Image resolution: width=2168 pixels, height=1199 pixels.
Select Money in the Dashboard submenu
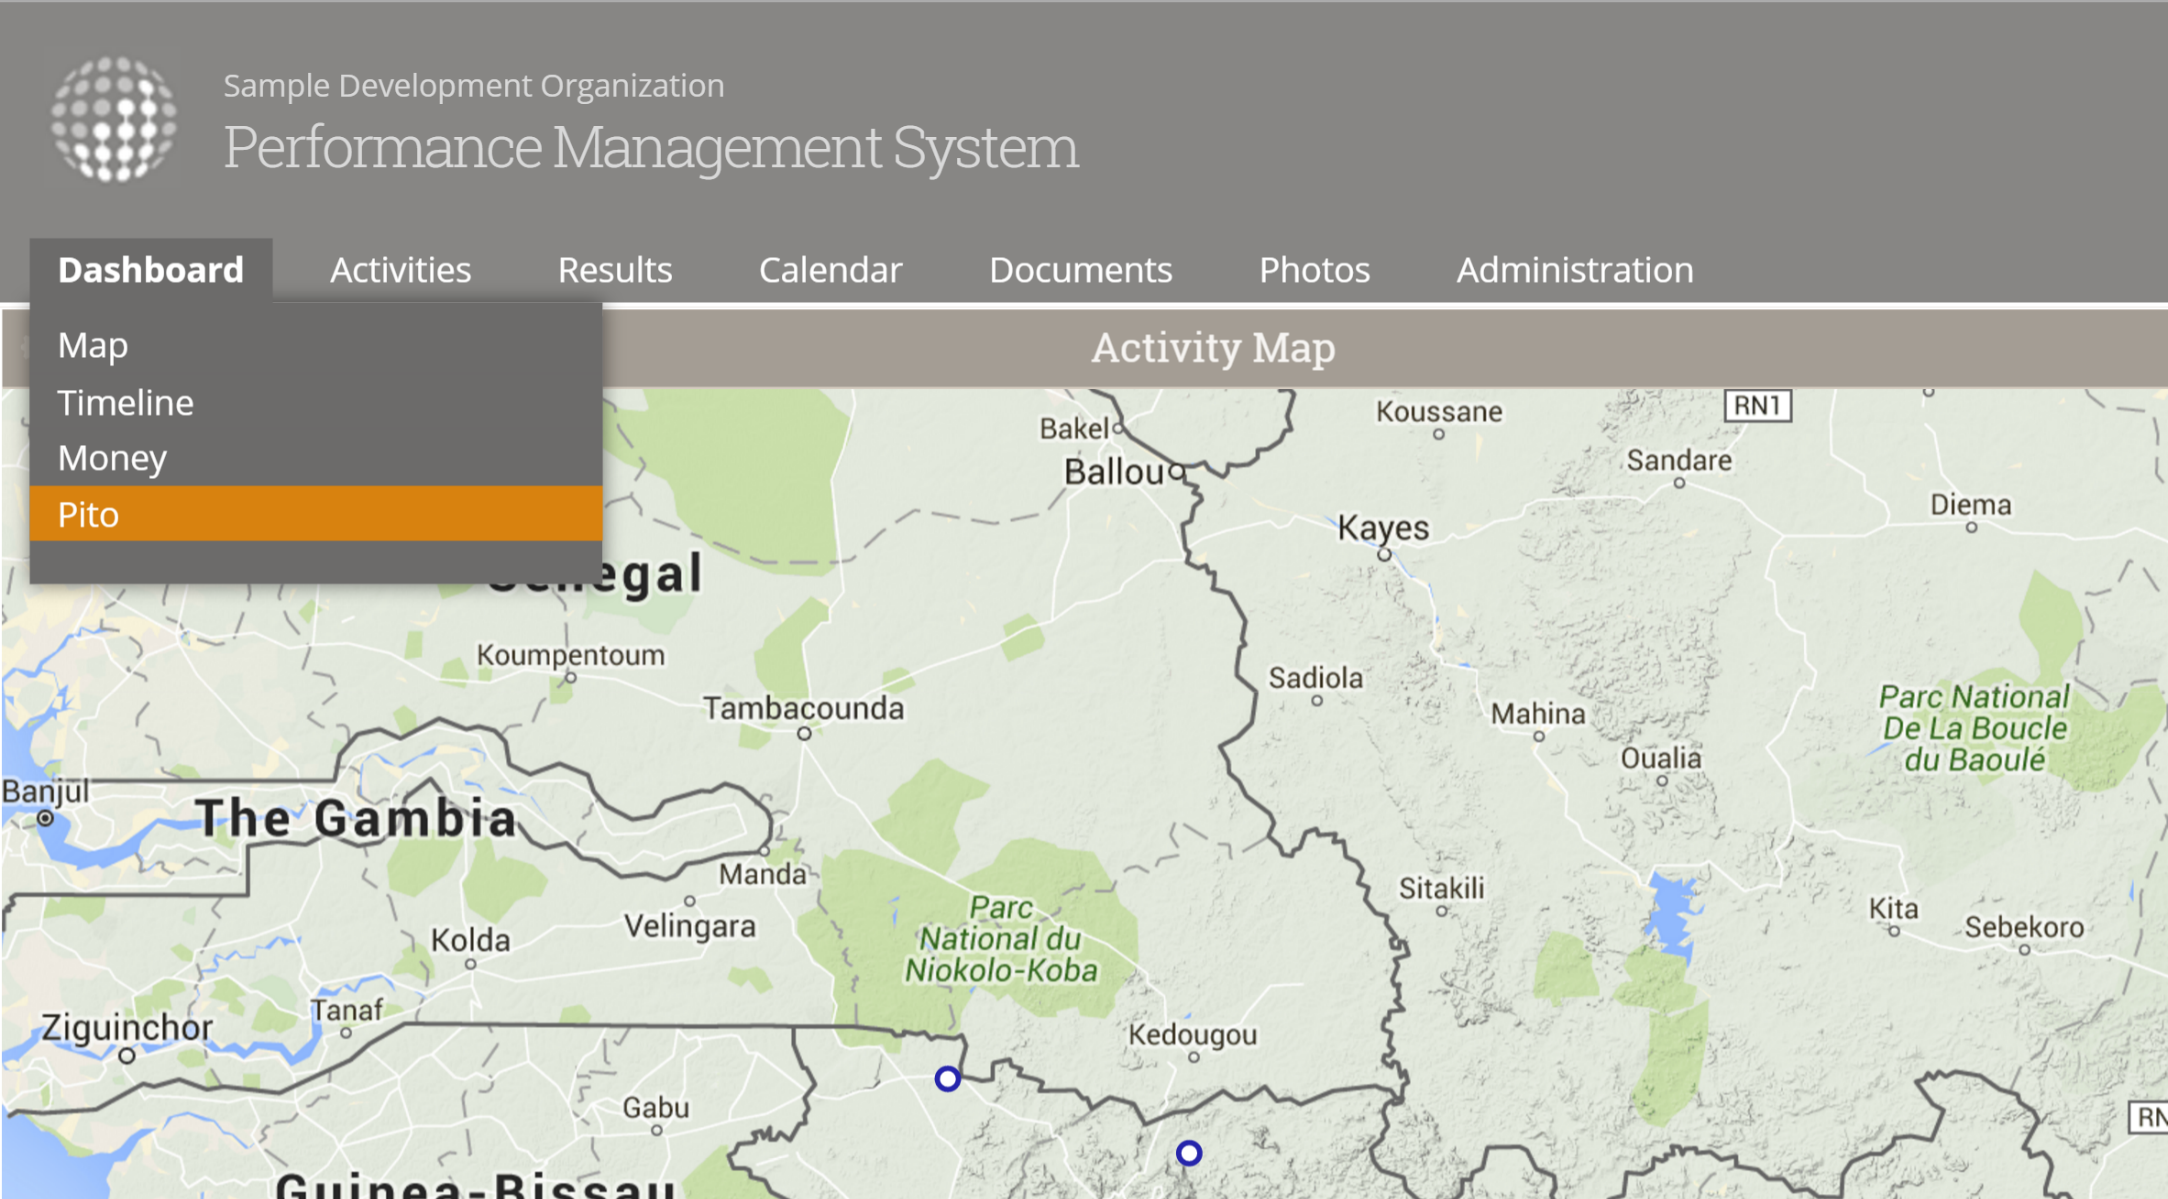(x=112, y=458)
